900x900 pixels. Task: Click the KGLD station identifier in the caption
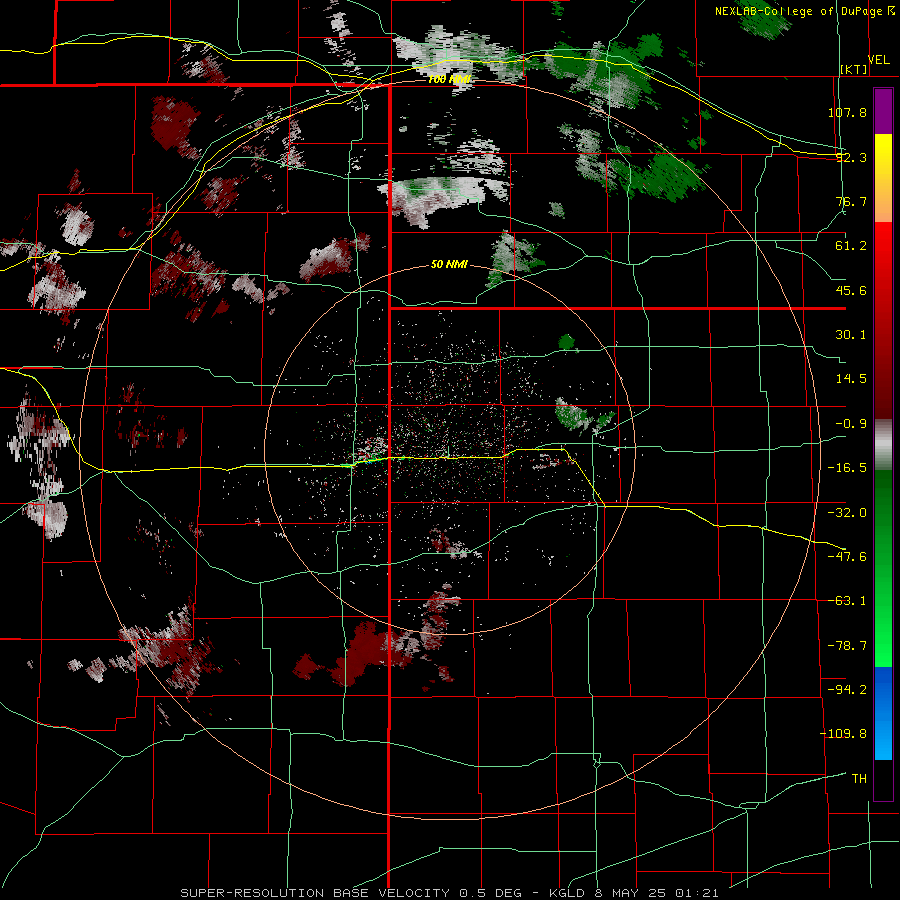coord(567,893)
